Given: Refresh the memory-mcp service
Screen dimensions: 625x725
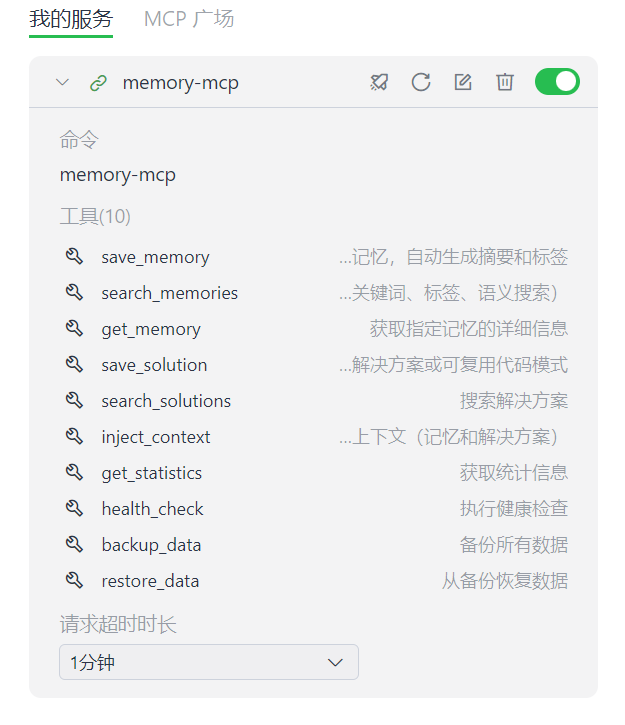Looking at the screenshot, I should [x=421, y=82].
